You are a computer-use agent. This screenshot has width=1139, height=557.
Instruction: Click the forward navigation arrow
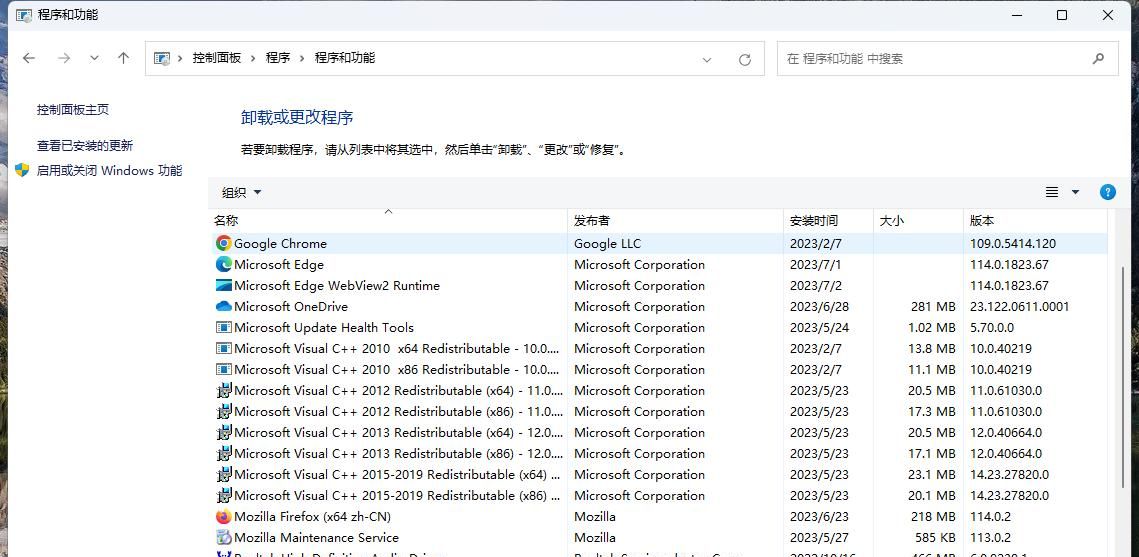click(64, 58)
